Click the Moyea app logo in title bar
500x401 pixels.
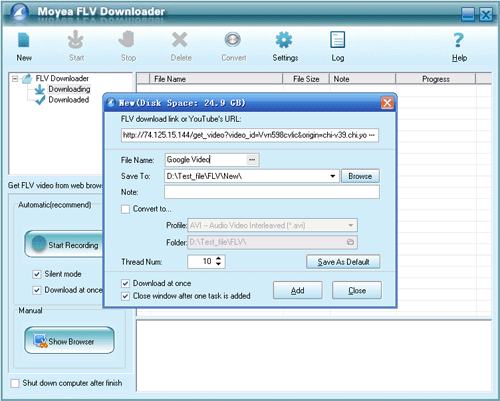19,13
